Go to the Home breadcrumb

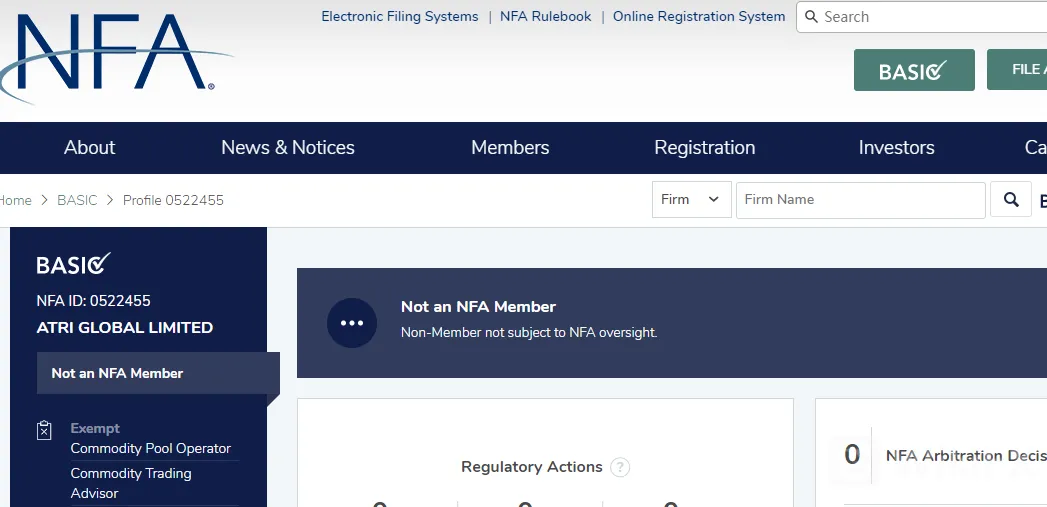coord(15,200)
